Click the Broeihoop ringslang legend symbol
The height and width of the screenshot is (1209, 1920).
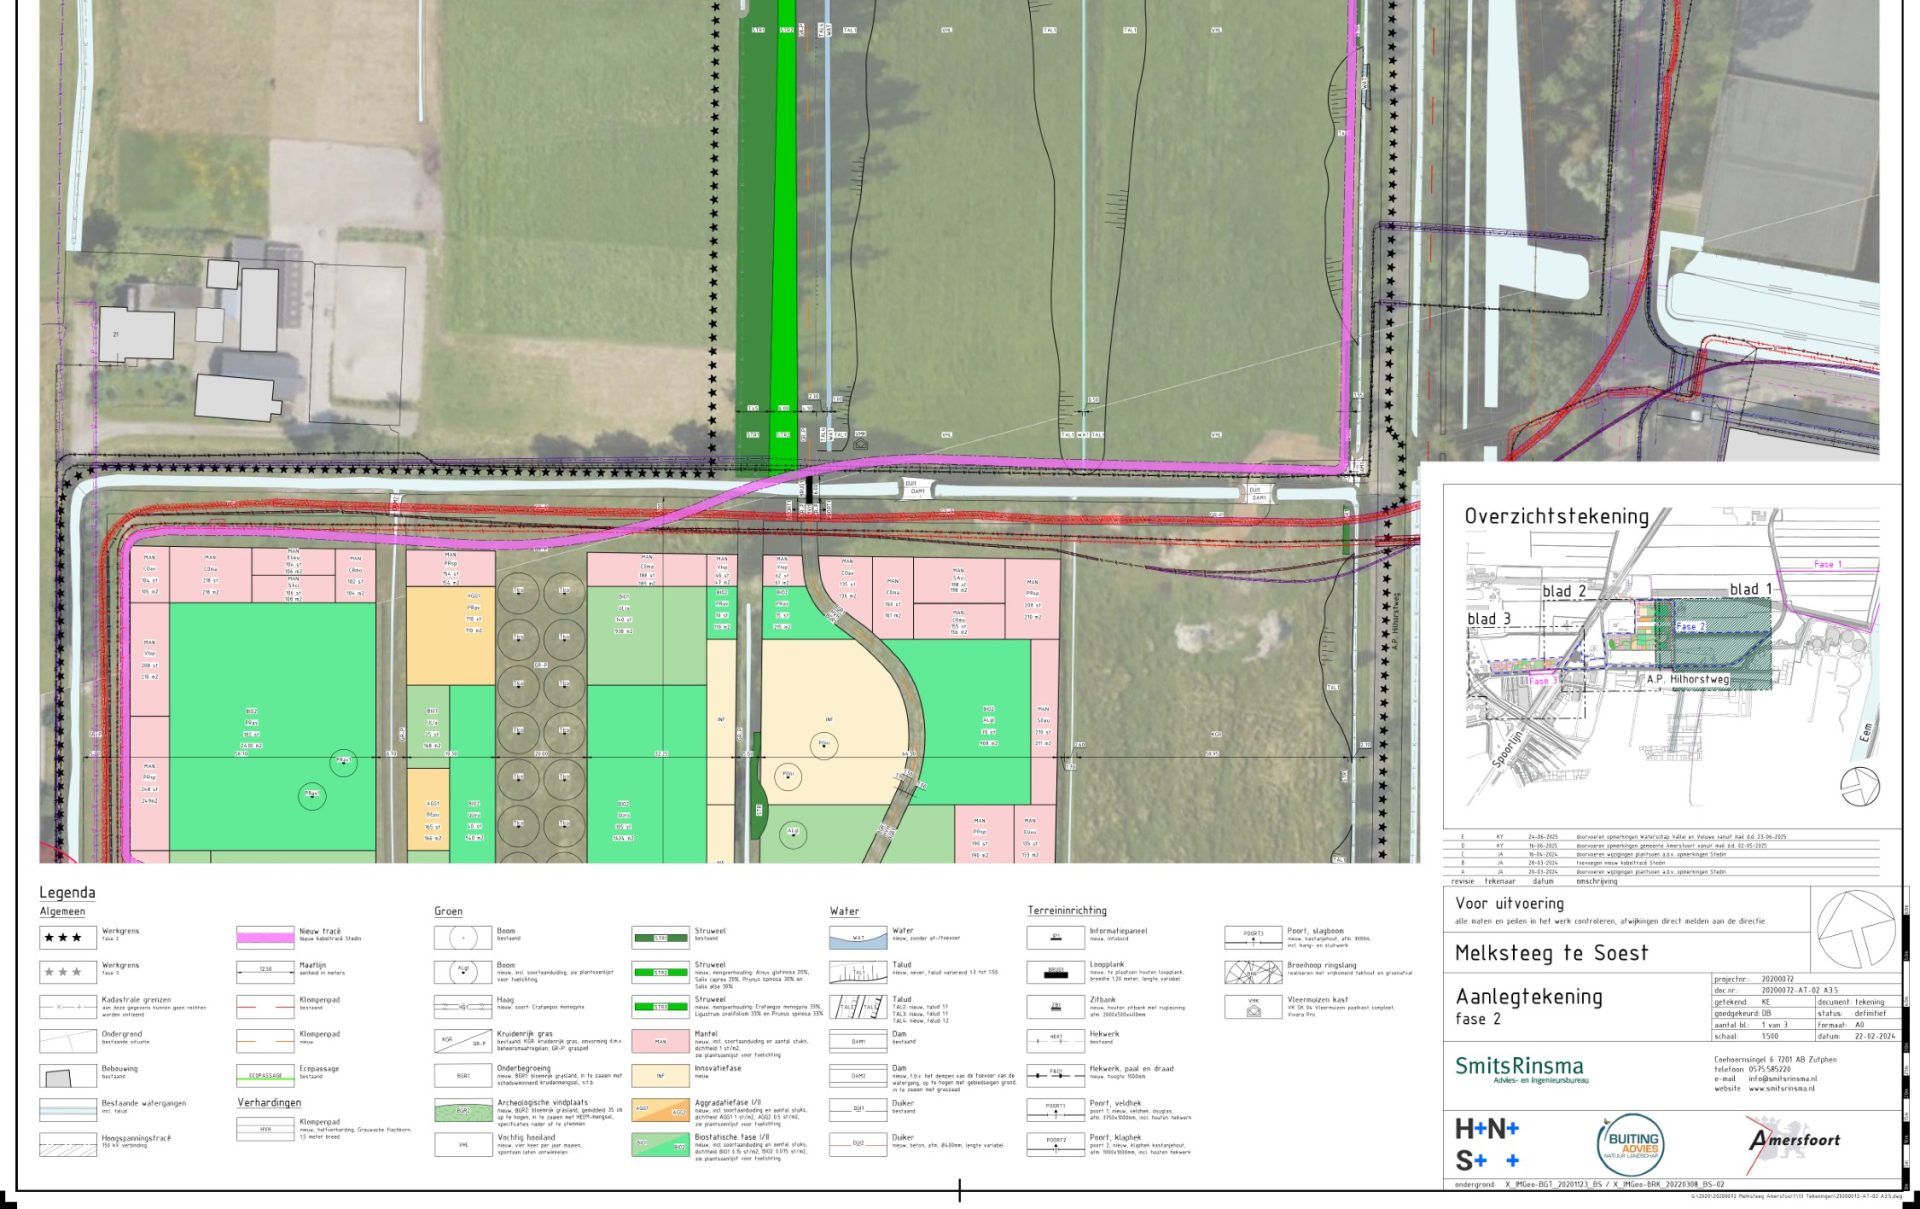click(1253, 972)
